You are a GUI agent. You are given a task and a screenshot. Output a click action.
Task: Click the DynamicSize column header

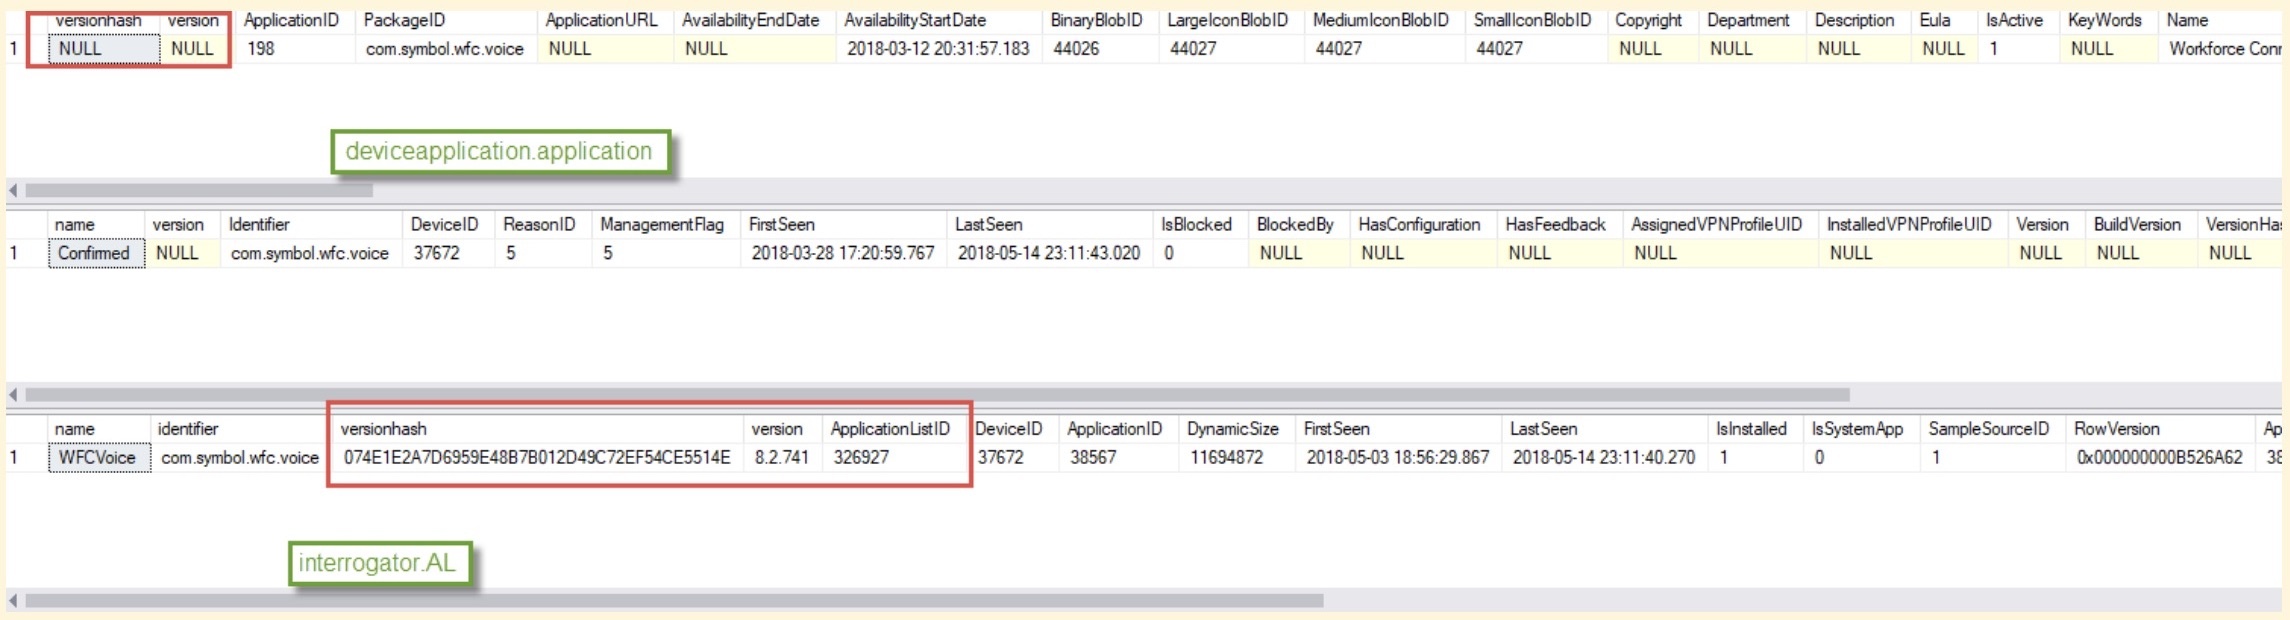1232,429
